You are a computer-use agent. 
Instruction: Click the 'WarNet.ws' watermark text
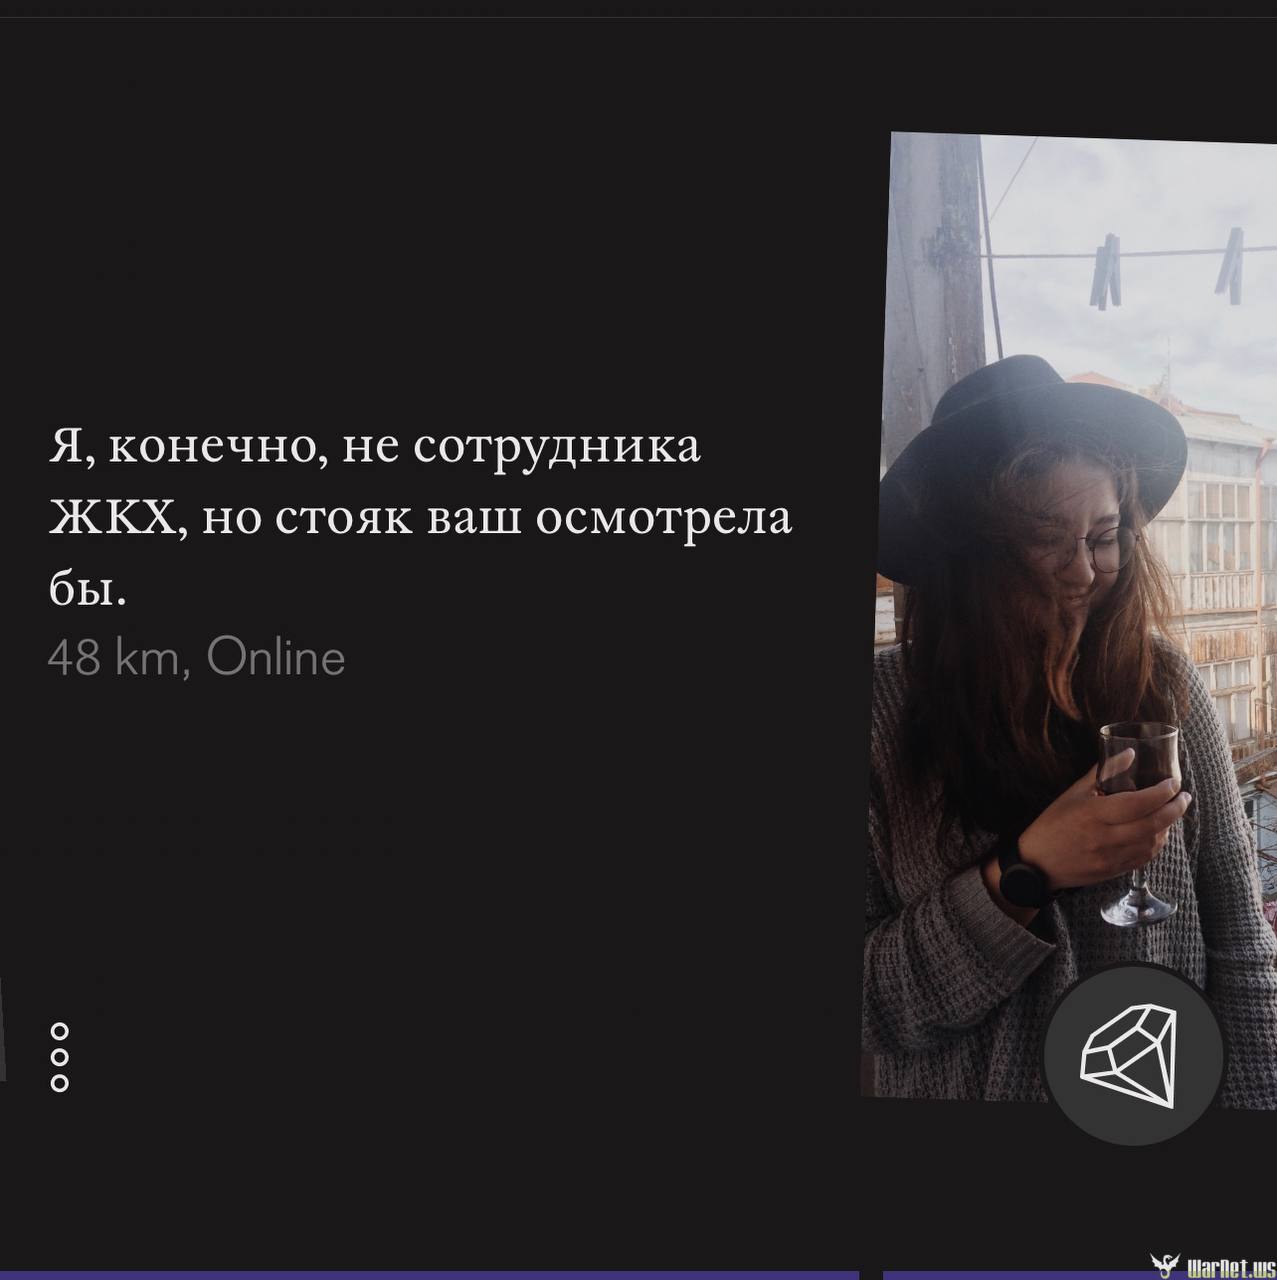1229,1267
